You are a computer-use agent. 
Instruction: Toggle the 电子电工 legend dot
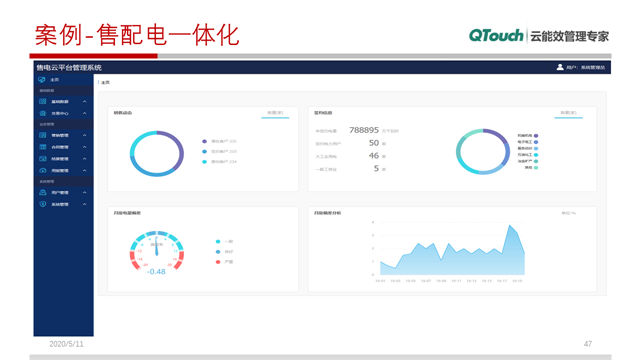pyautogui.click(x=536, y=142)
